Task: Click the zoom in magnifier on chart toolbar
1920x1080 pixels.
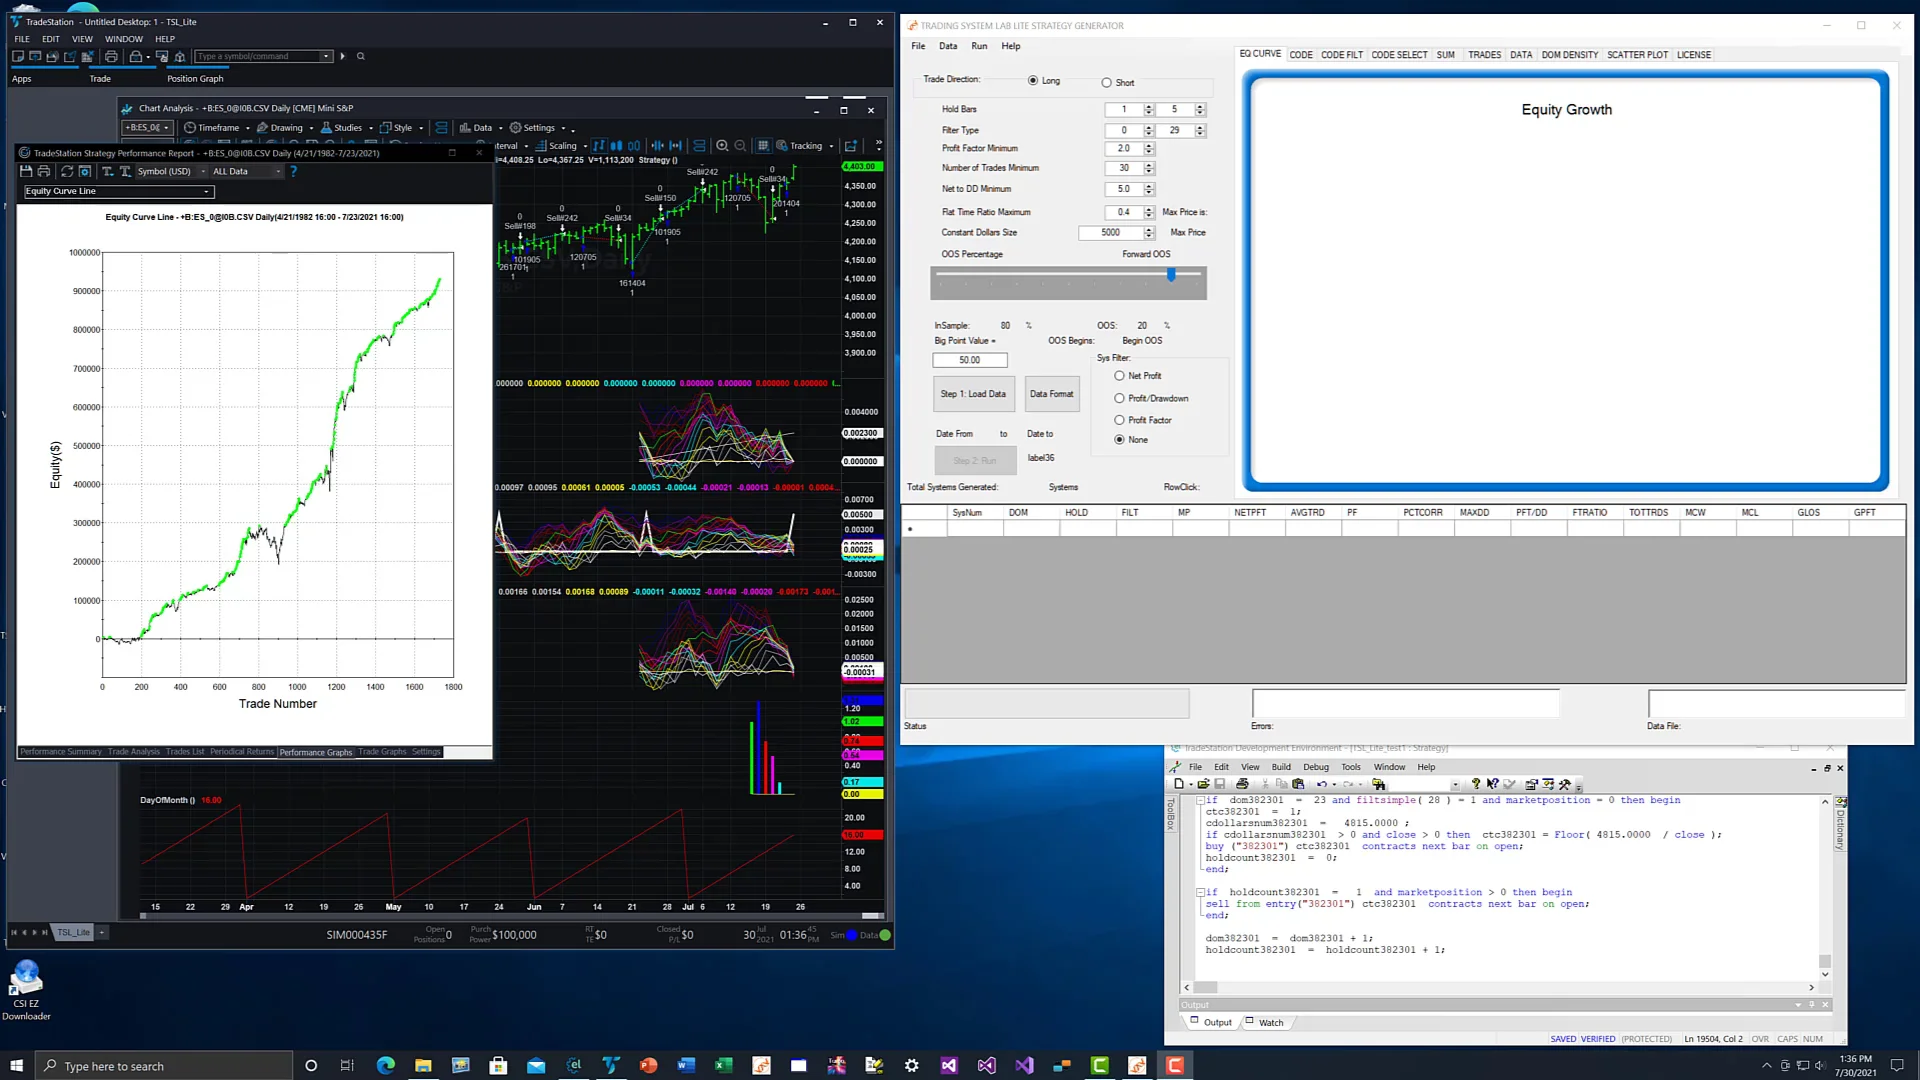Action: (x=722, y=146)
